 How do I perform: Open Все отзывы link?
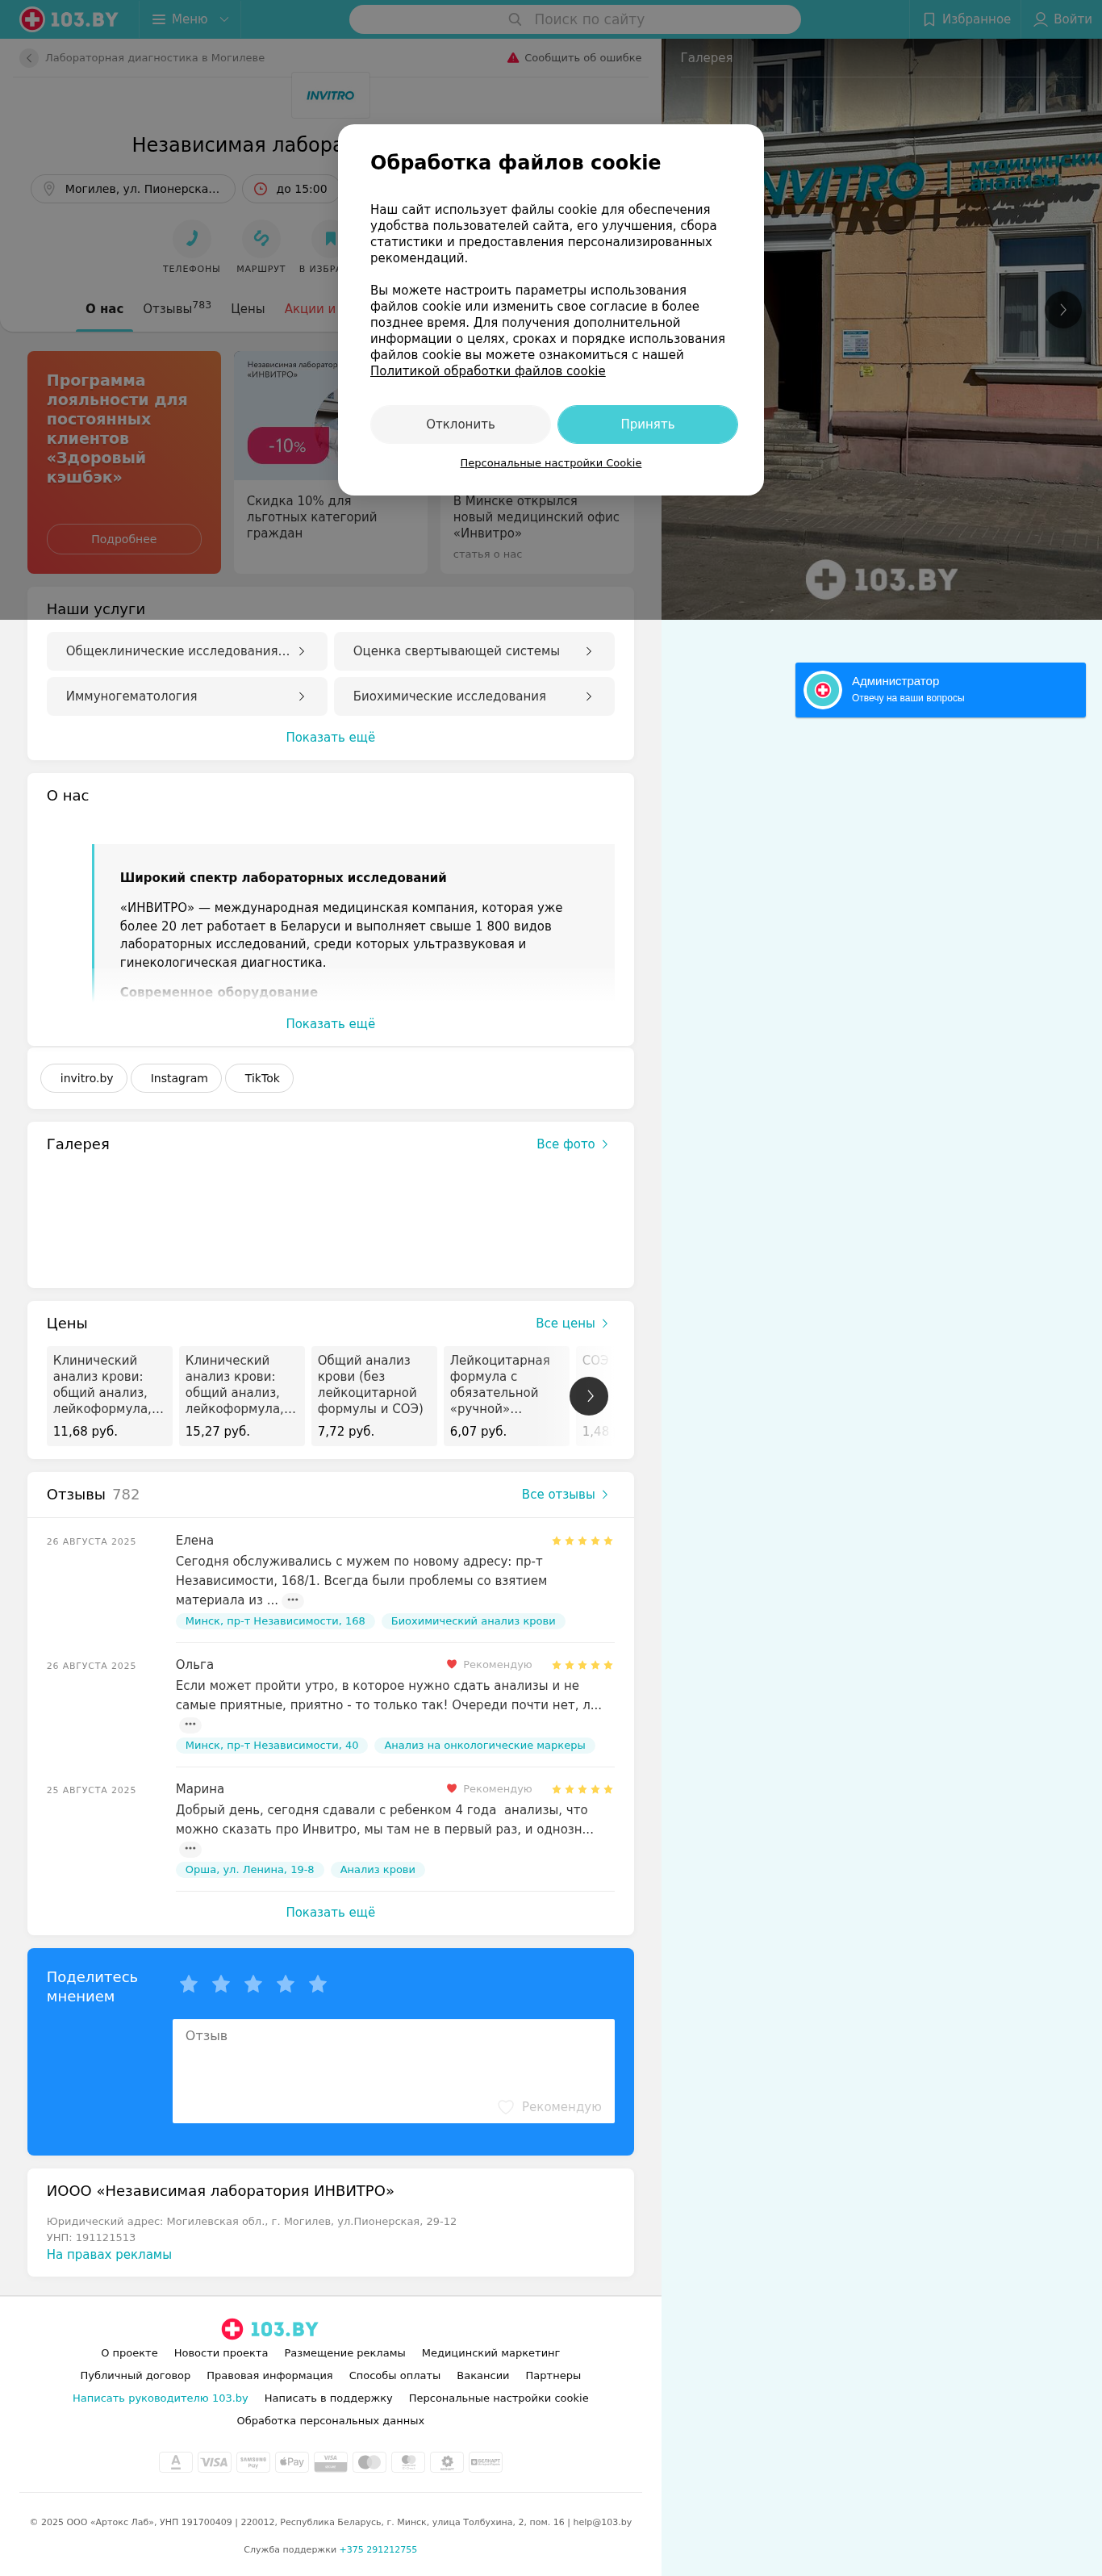(565, 1494)
